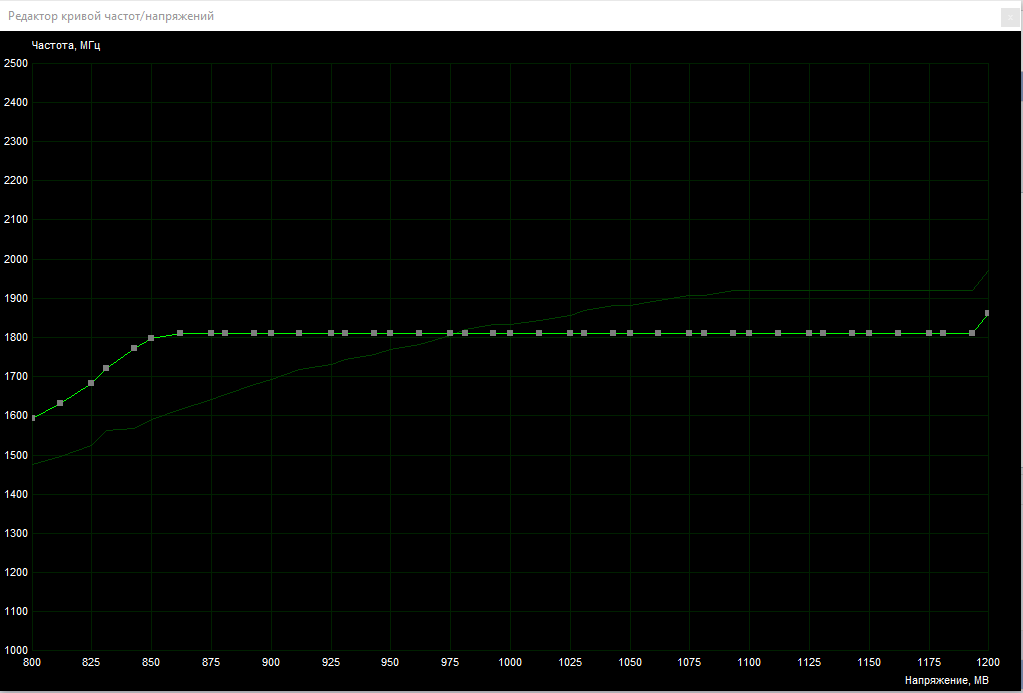Image resolution: width=1023 pixels, height=693 pixels.
Task: Select the curve point on the 1175 mV gridline
Action: click(929, 333)
